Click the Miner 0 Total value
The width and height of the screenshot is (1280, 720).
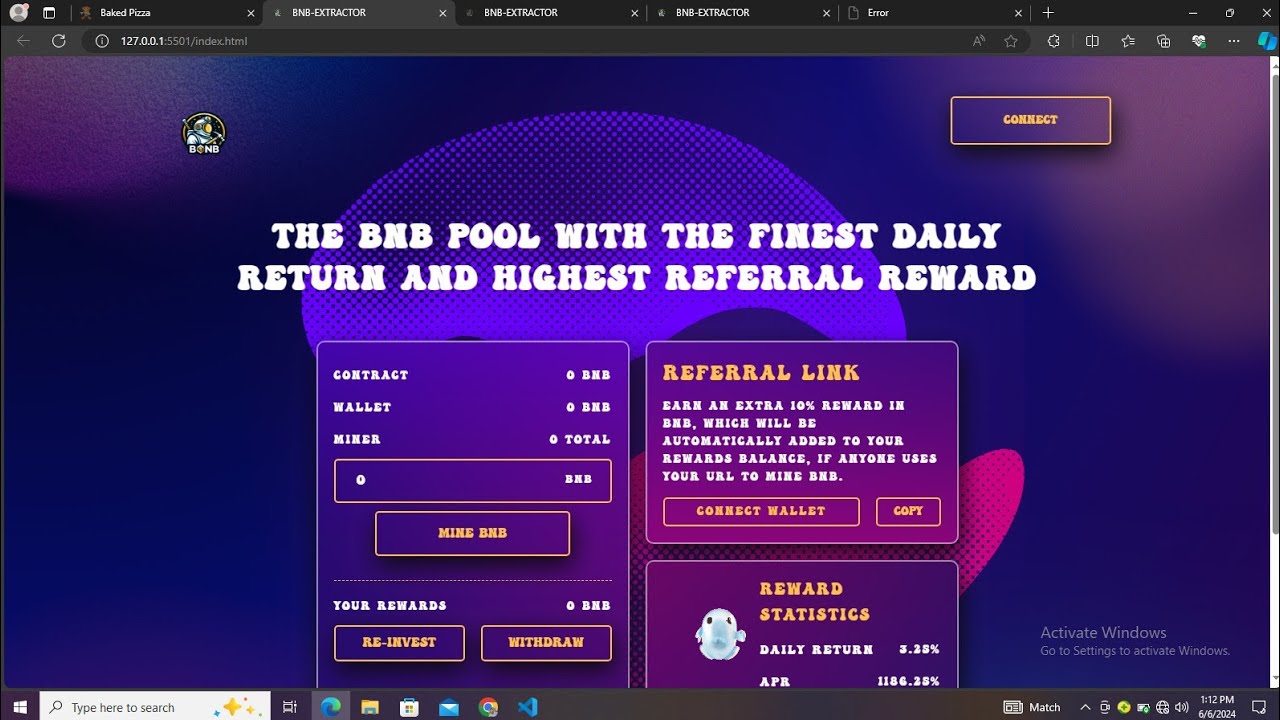pyautogui.click(x=580, y=439)
